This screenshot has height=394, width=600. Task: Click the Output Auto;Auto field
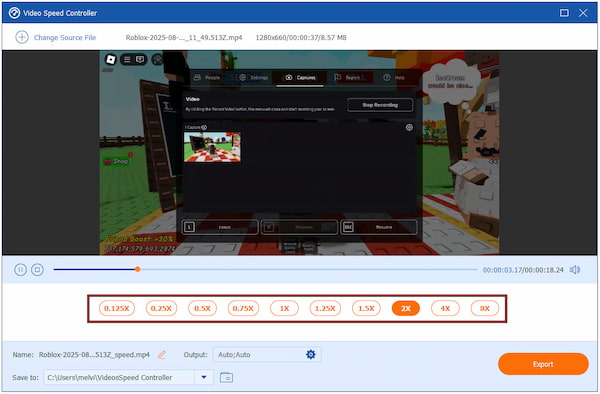(x=267, y=355)
